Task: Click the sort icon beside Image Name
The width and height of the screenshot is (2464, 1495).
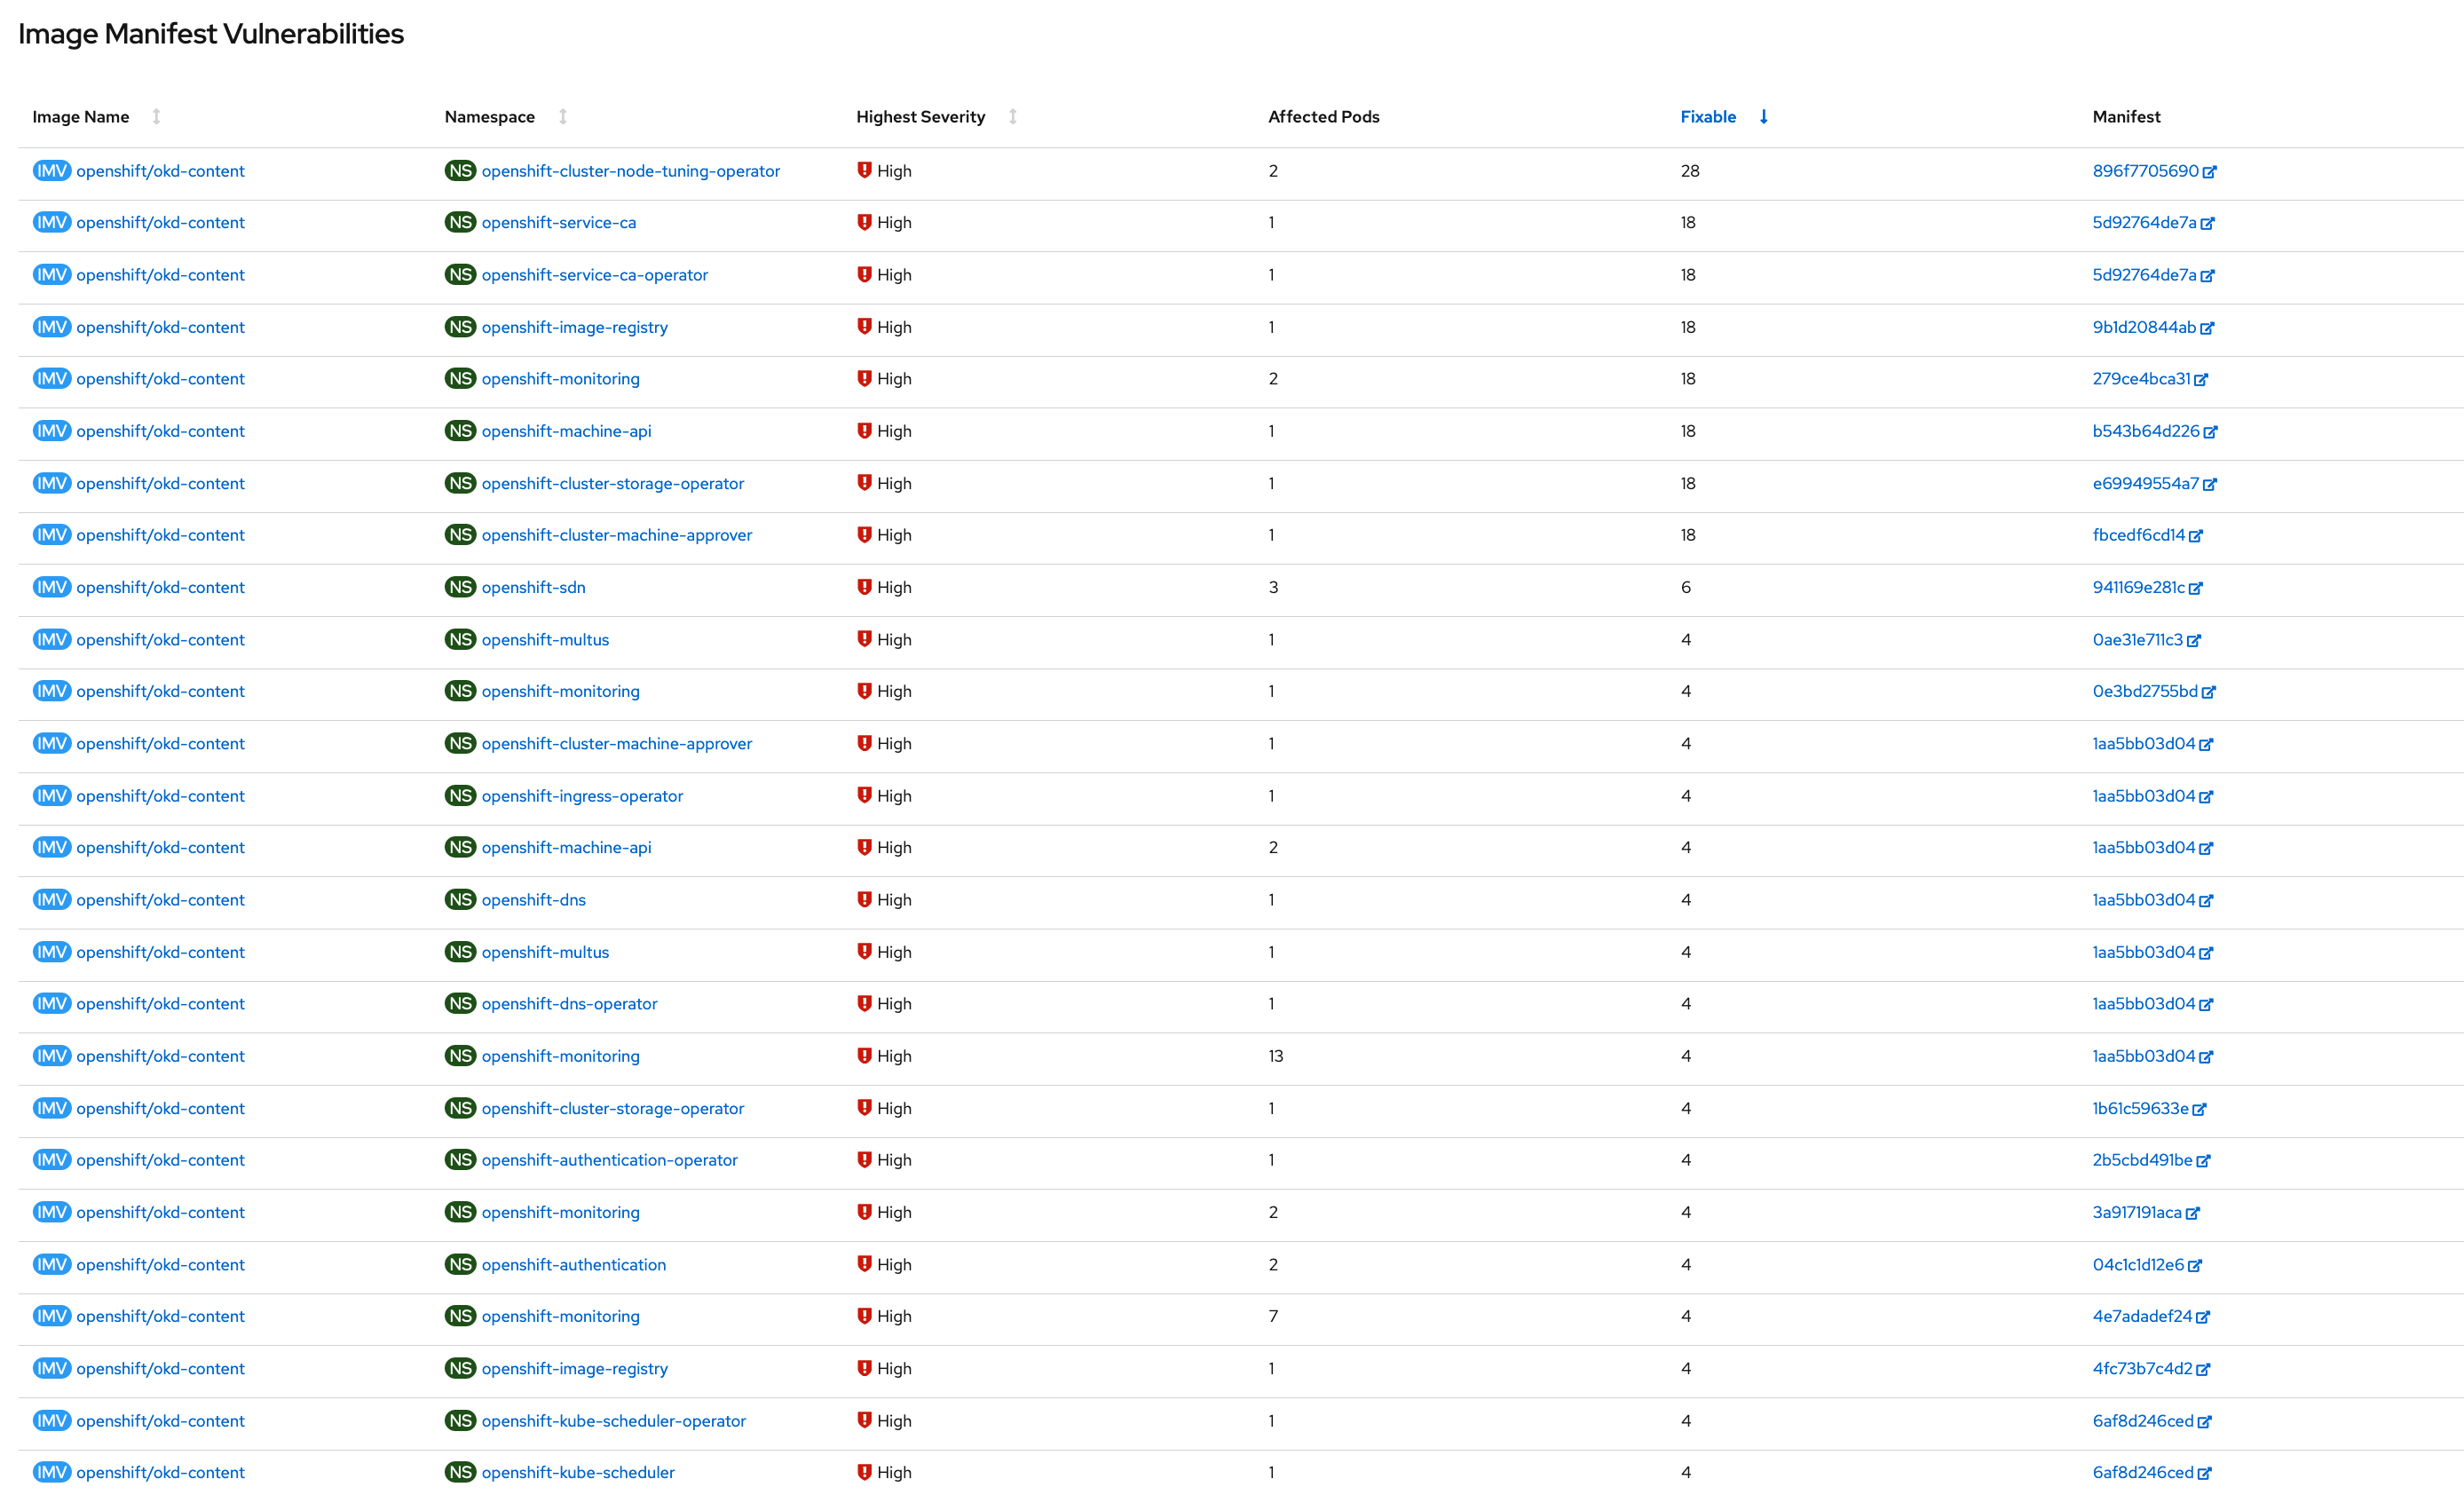Action: 156,117
